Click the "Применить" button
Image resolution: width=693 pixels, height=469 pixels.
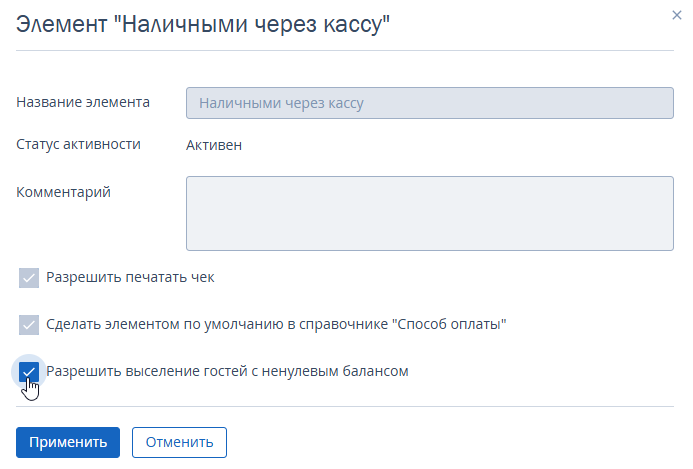(68, 442)
